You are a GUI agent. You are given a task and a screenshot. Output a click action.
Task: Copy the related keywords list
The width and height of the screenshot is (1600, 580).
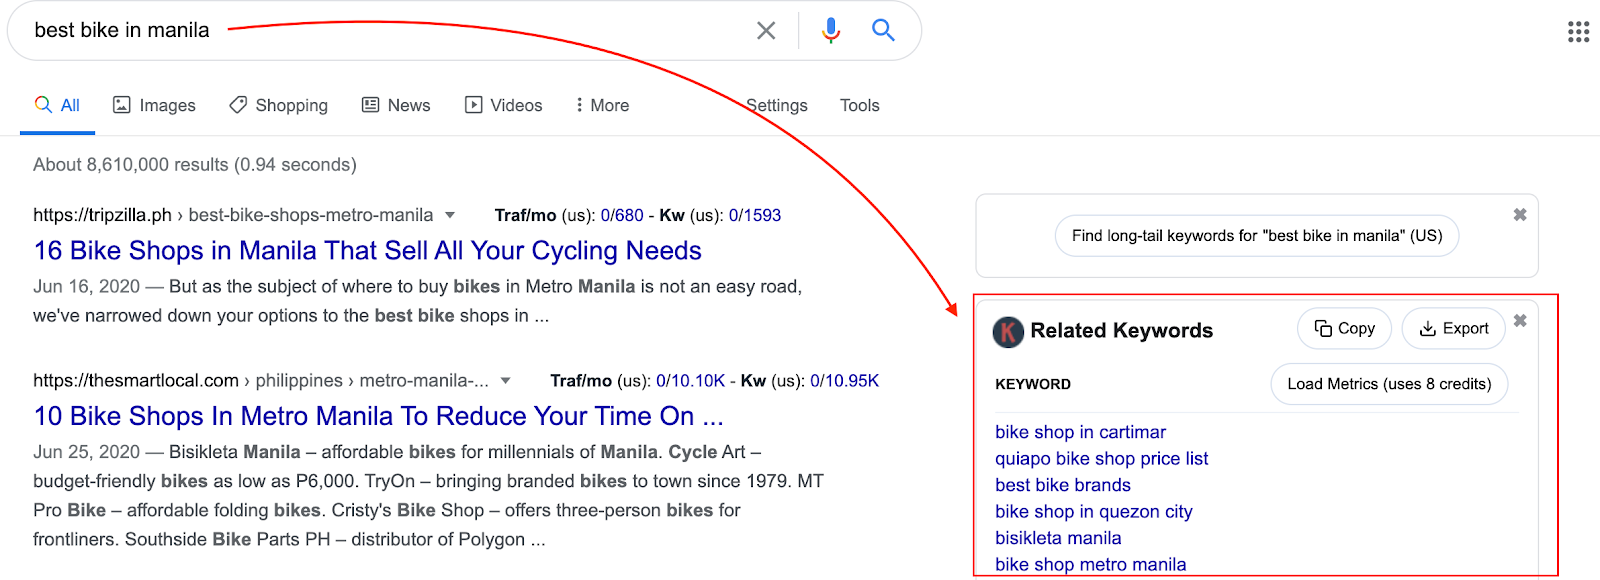point(1344,329)
